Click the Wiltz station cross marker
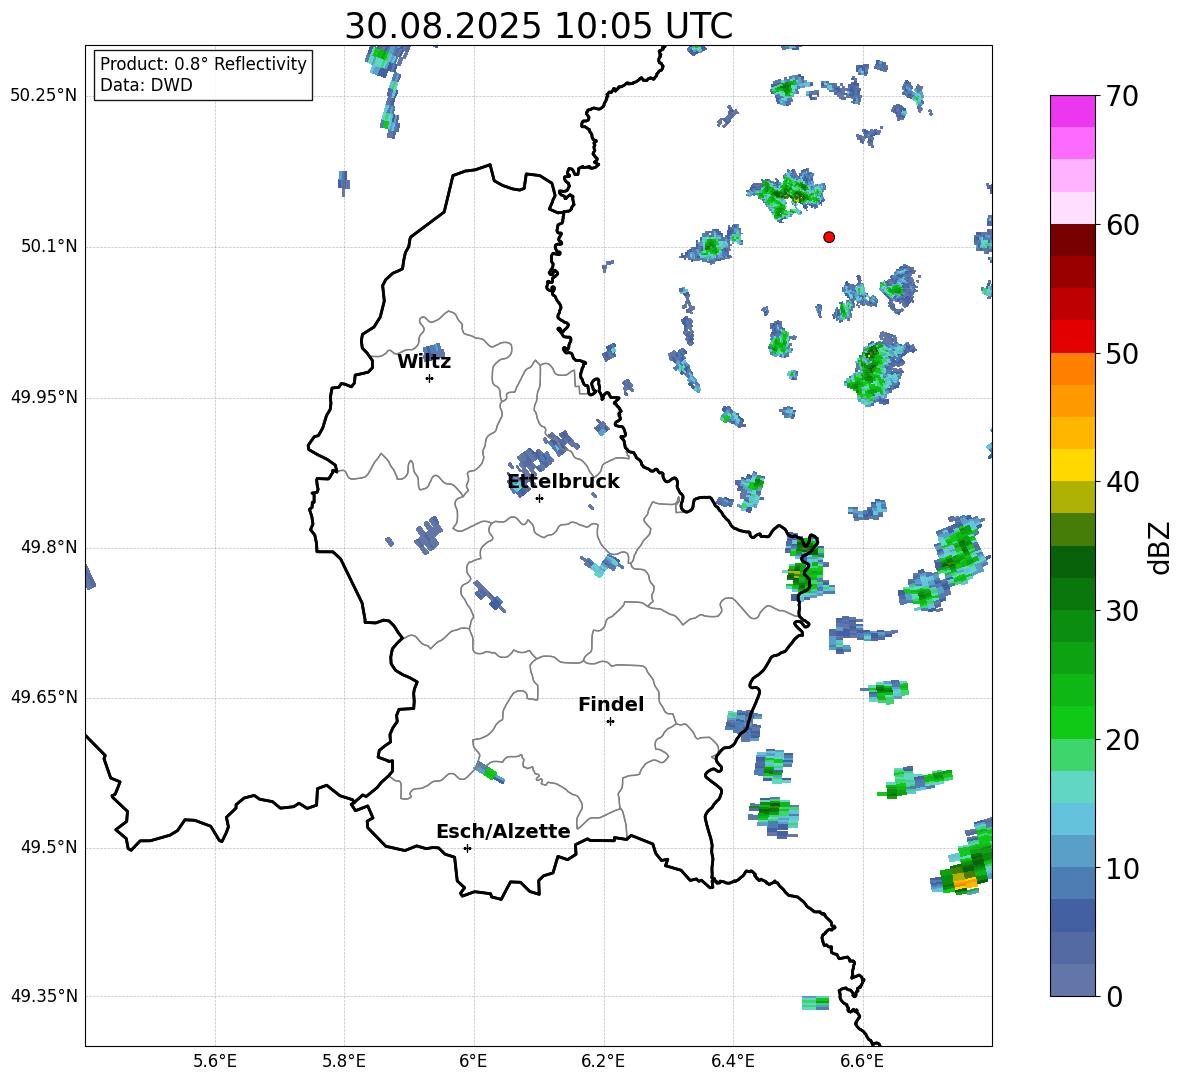 430,378
